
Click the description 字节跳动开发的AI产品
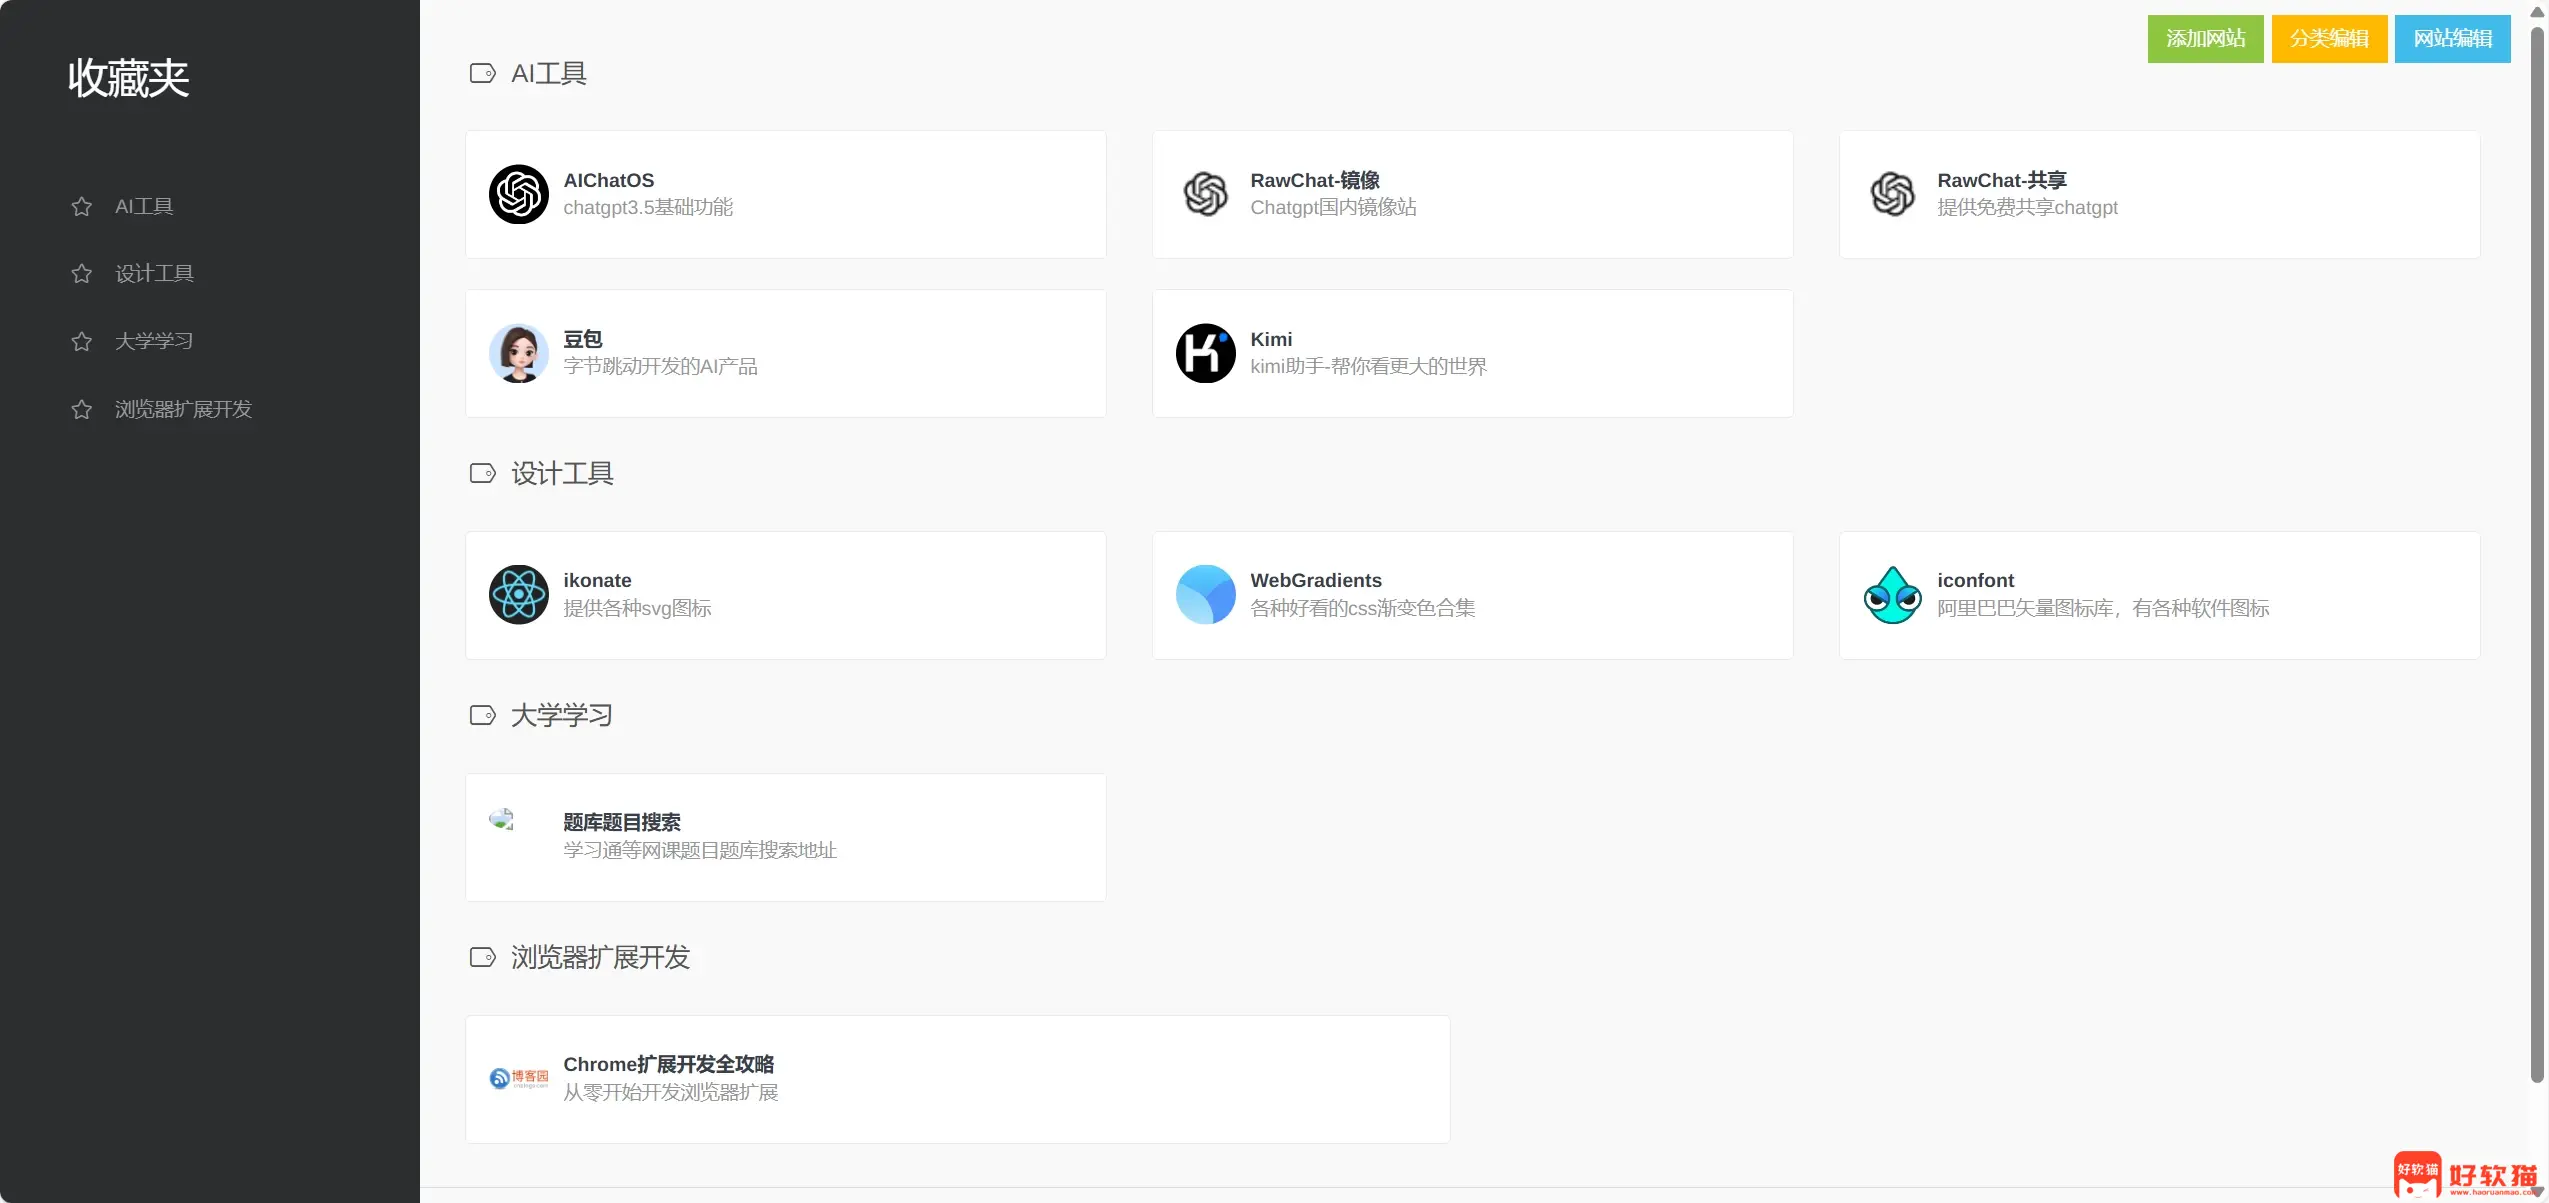[660, 366]
